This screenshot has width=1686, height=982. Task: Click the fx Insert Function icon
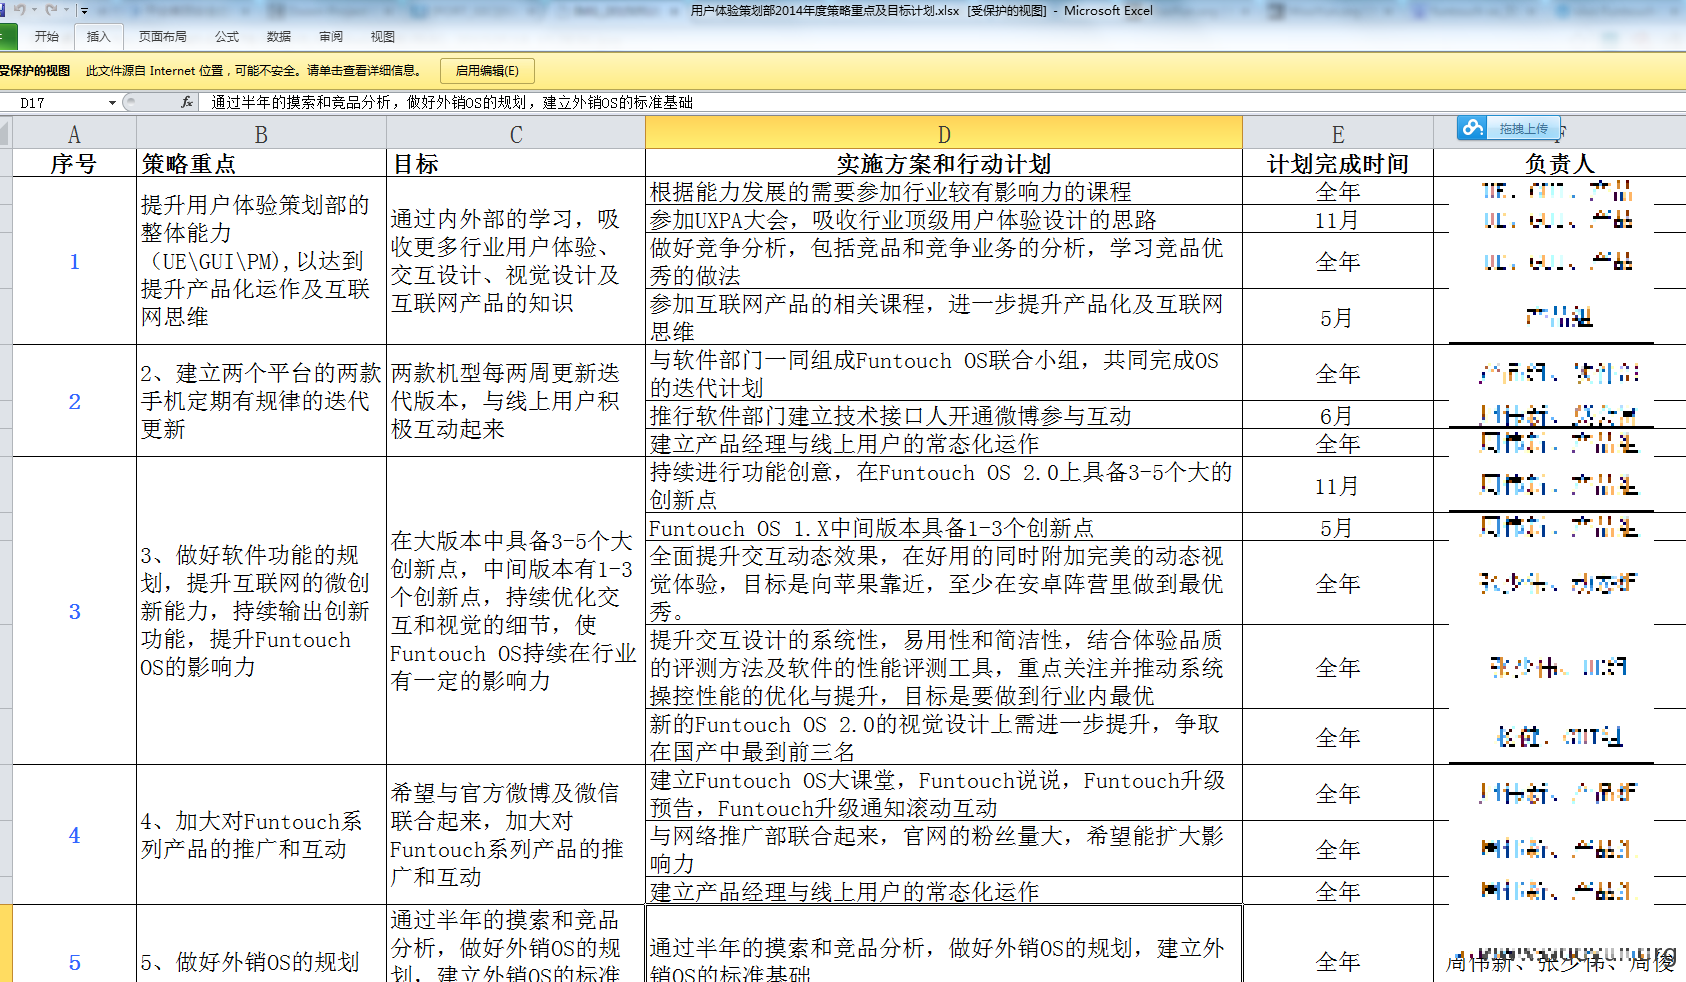click(187, 102)
